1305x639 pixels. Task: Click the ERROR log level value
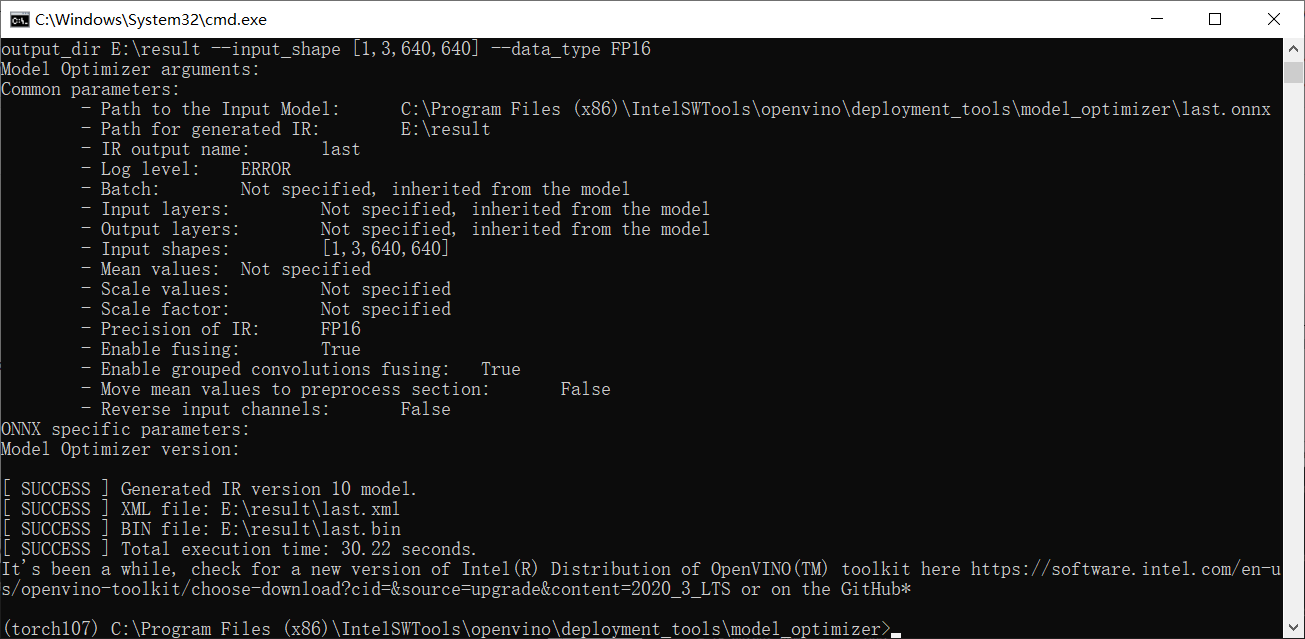coord(266,169)
